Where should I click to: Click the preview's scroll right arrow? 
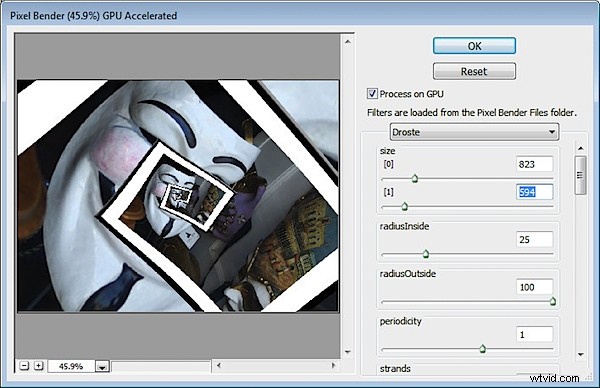333,365
